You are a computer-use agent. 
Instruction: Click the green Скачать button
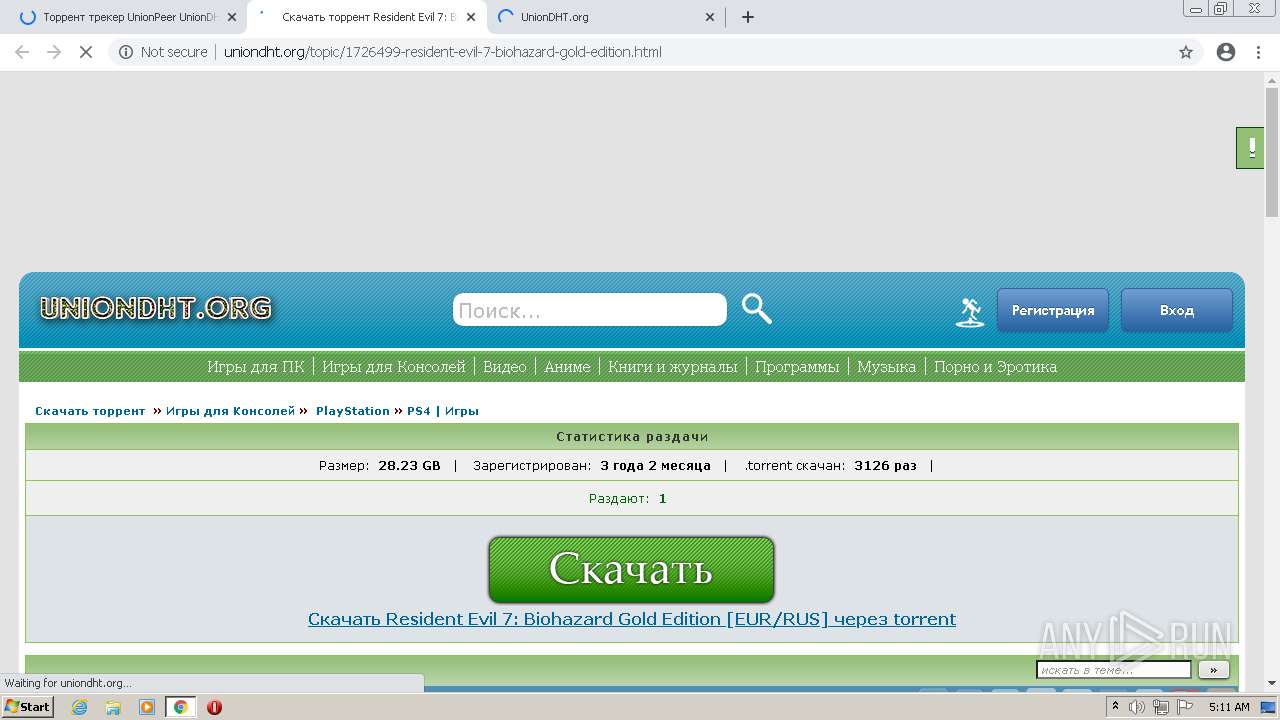(631, 569)
